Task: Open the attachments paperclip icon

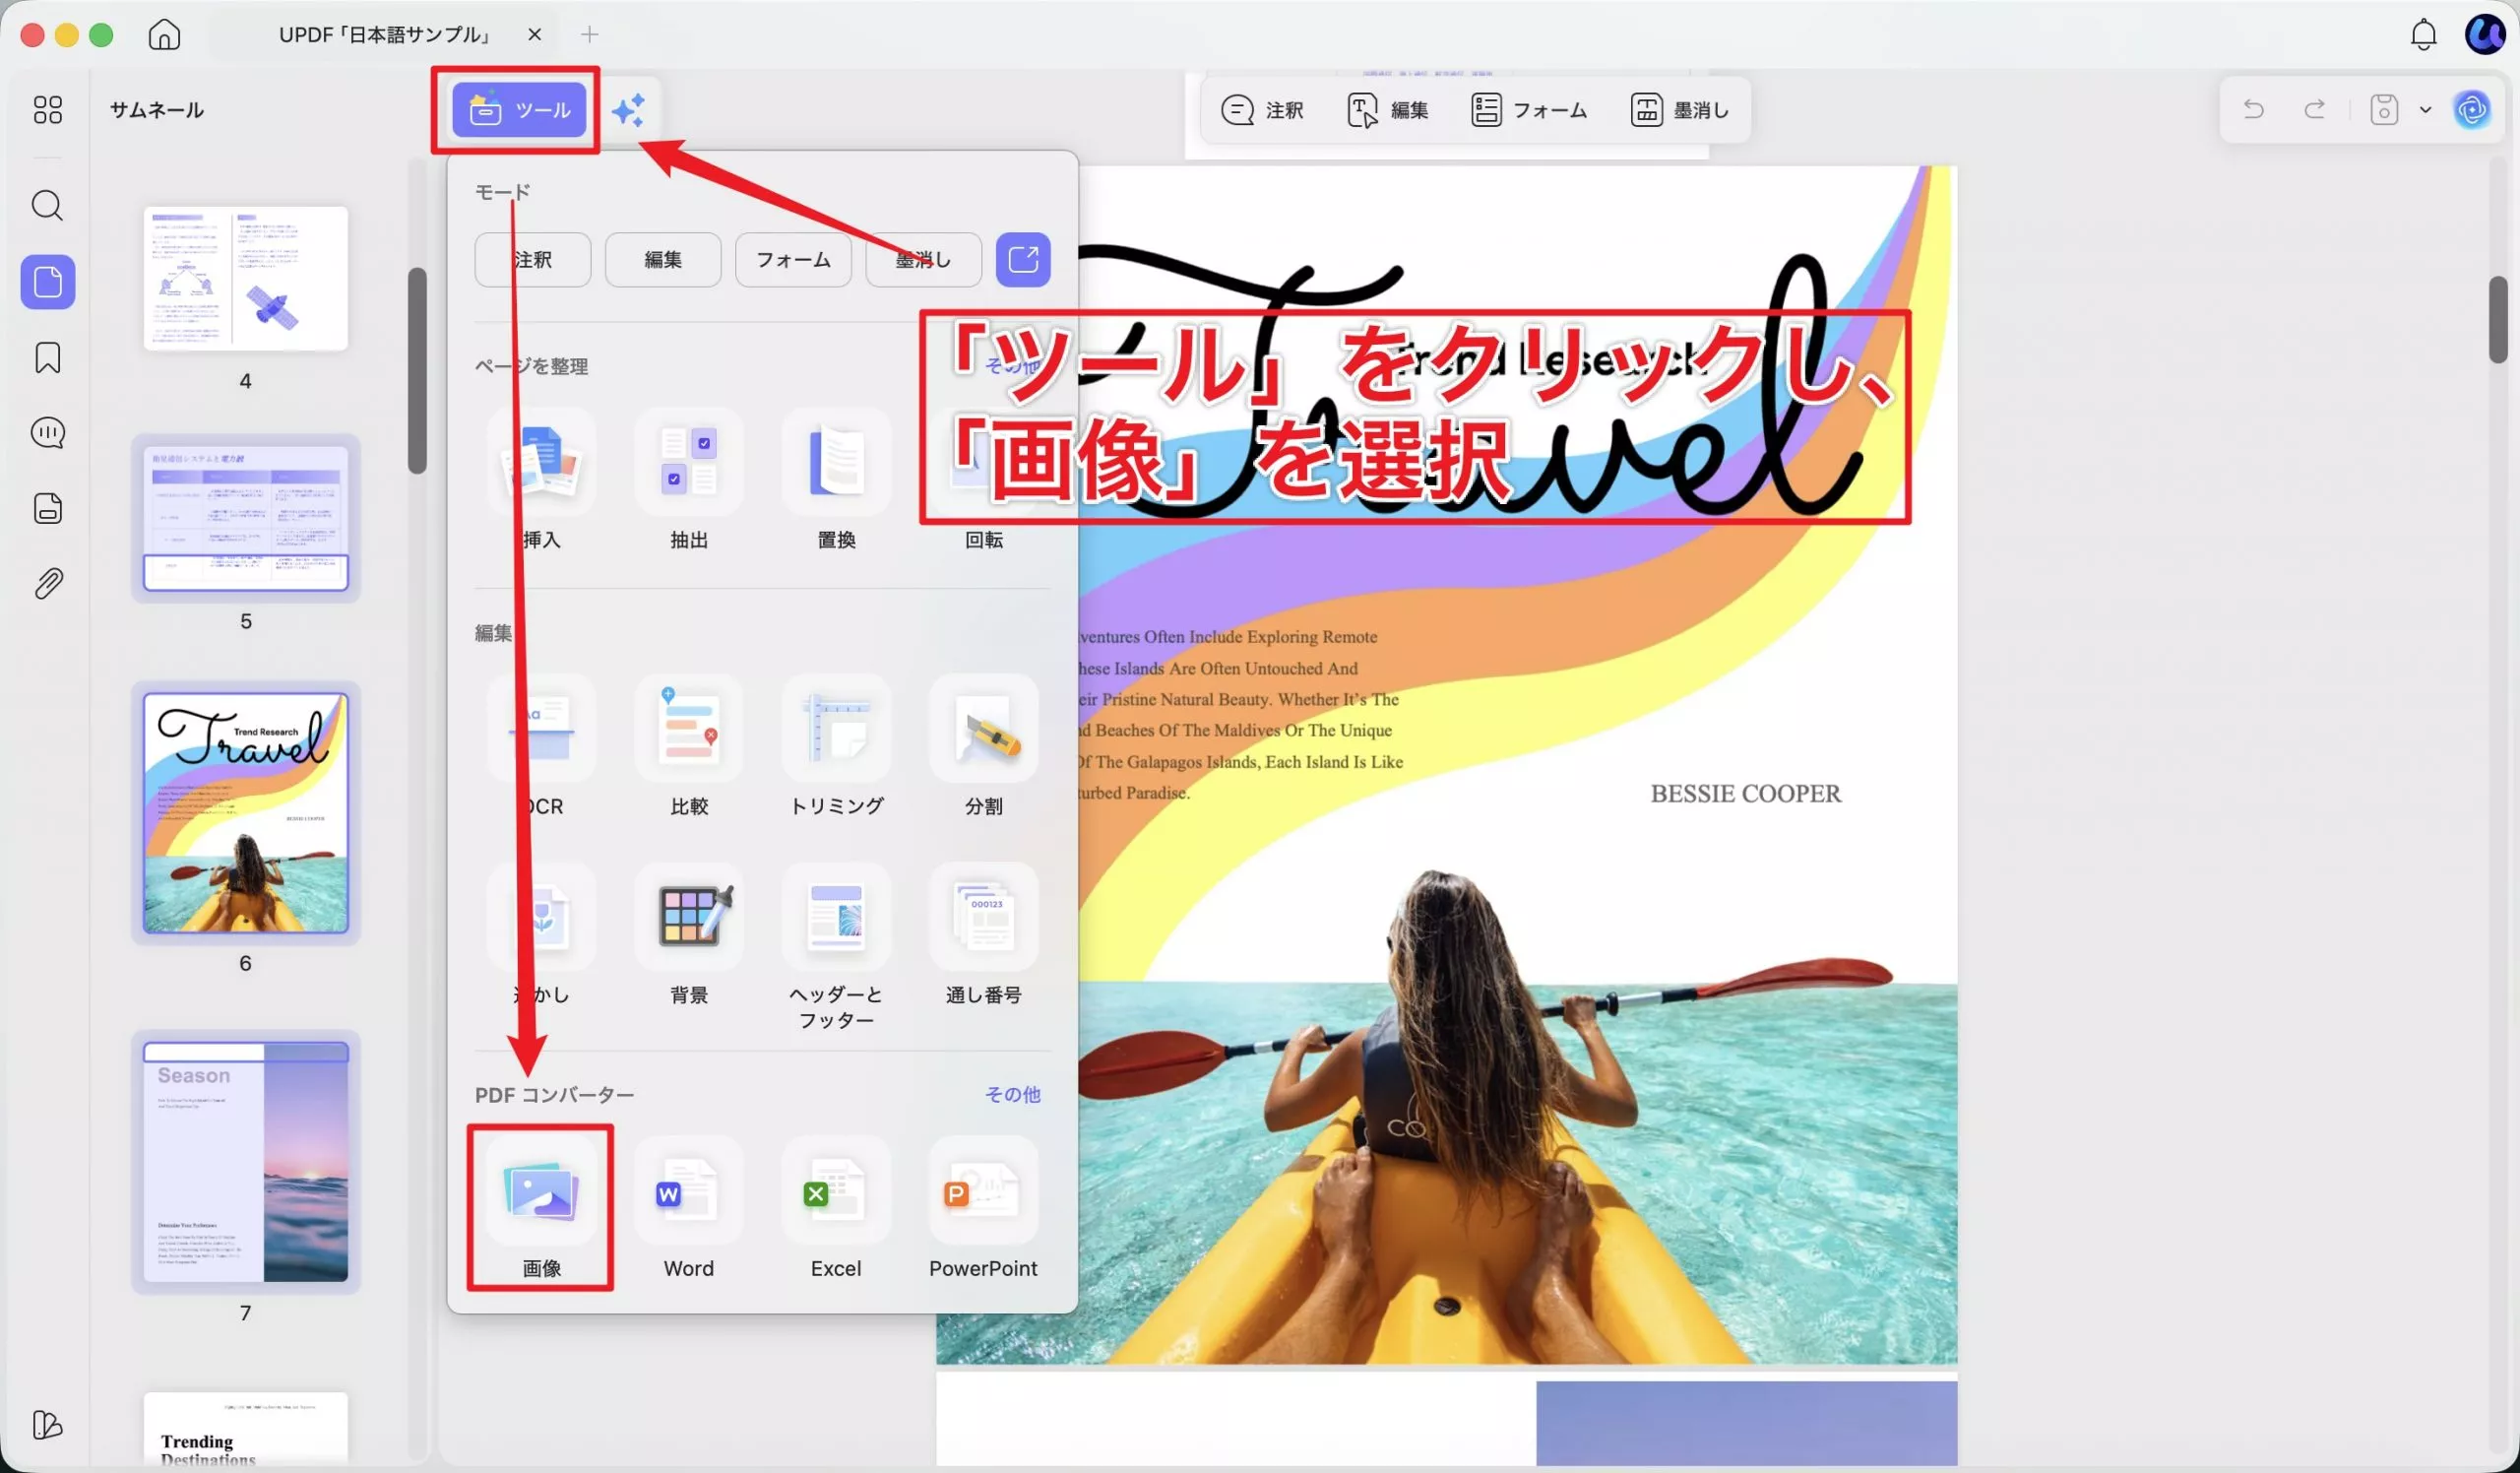Action: 47,583
